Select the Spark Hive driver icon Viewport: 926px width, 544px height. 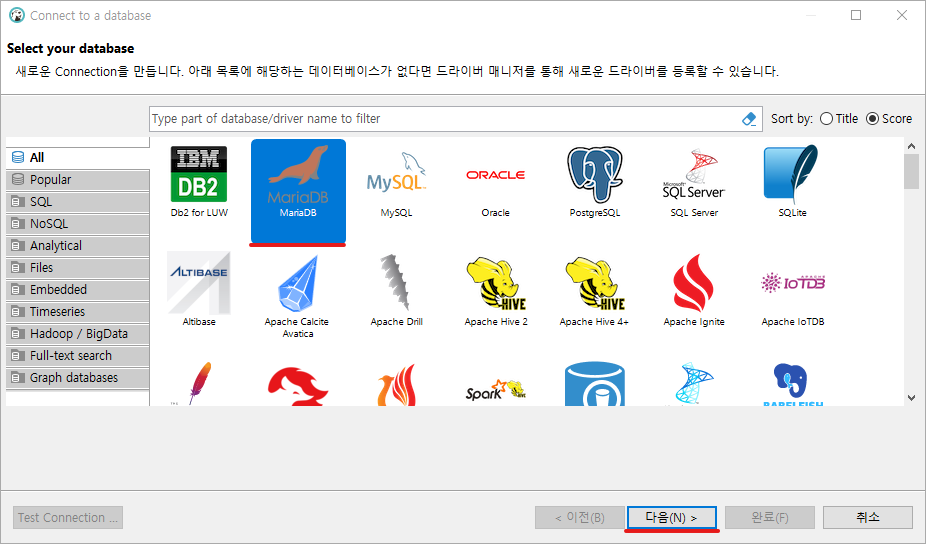coord(495,390)
